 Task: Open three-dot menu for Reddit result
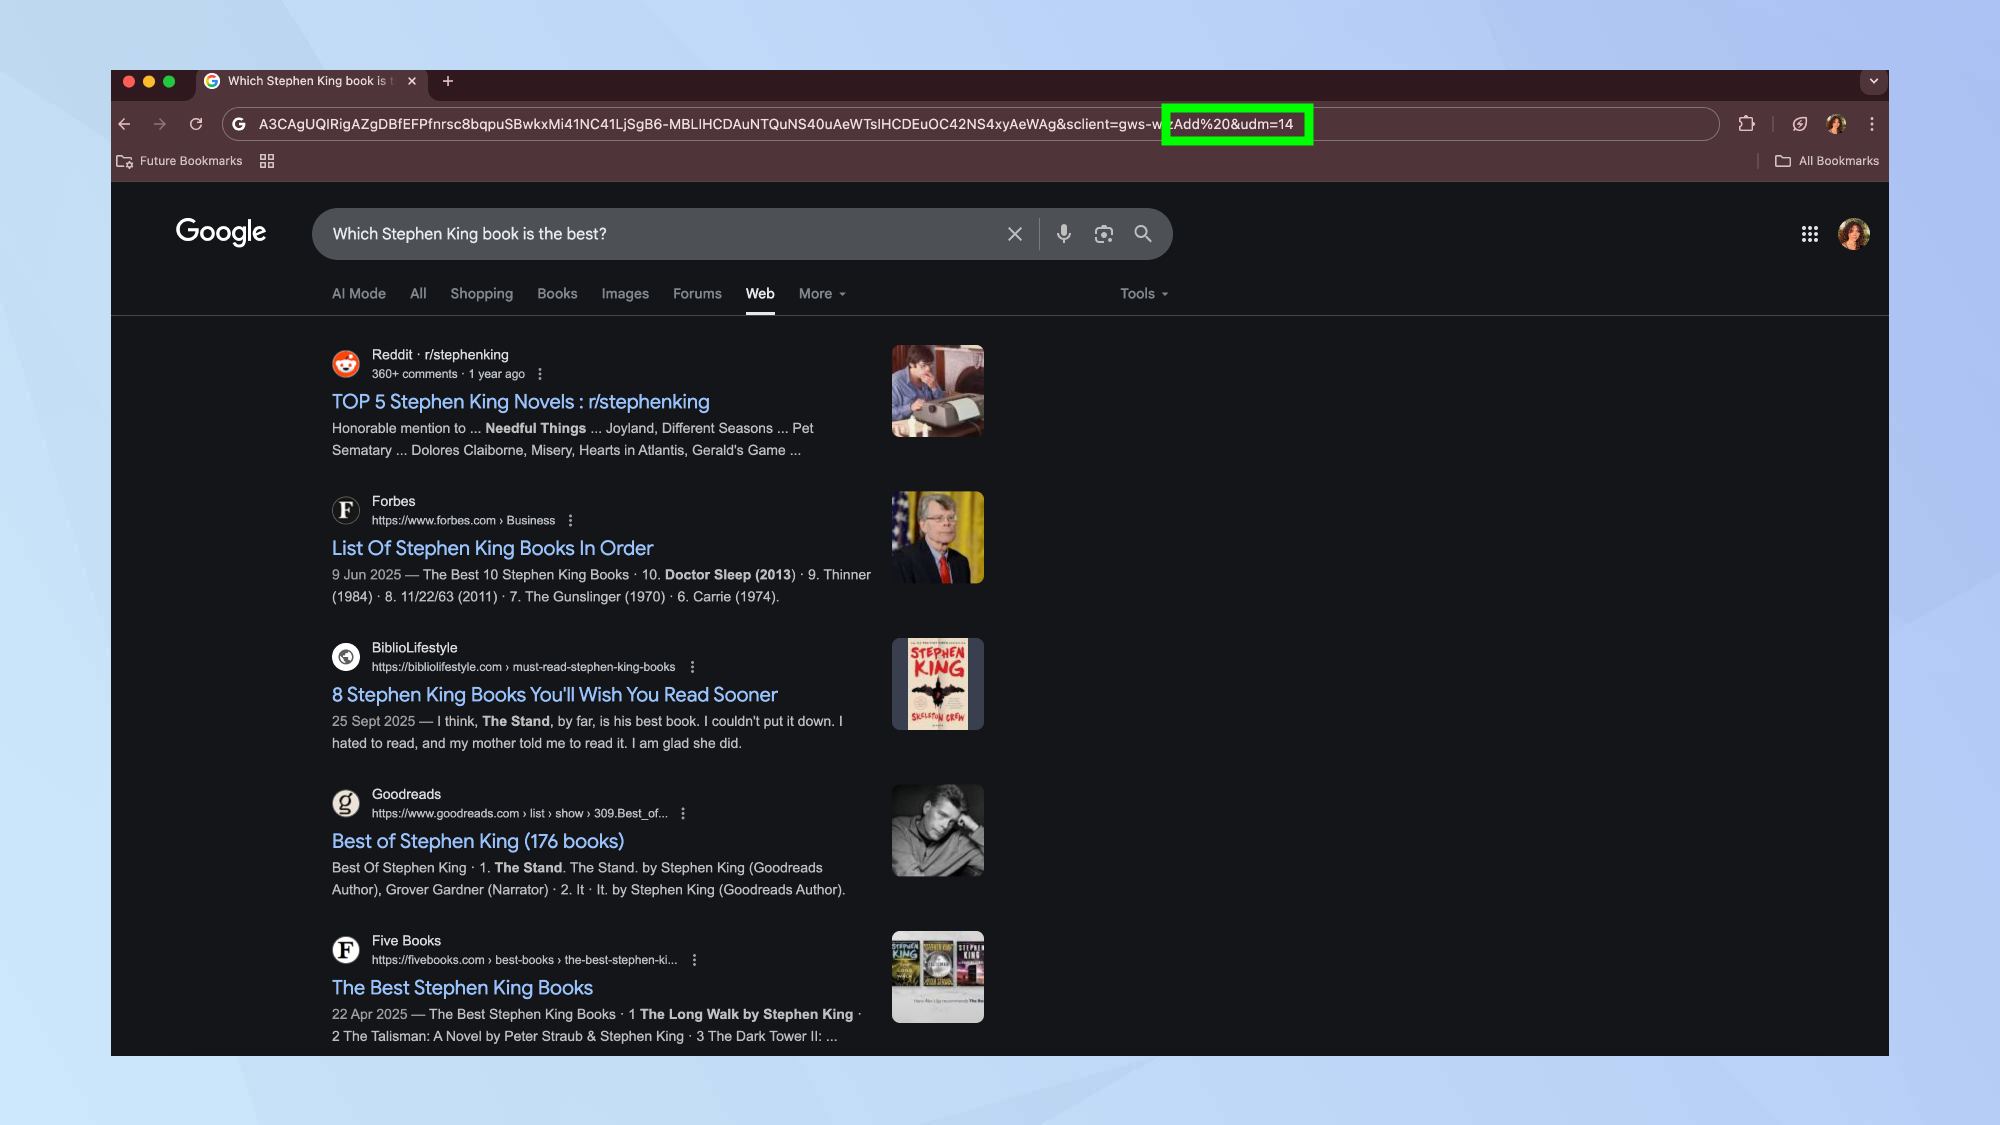(x=540, y=374)
